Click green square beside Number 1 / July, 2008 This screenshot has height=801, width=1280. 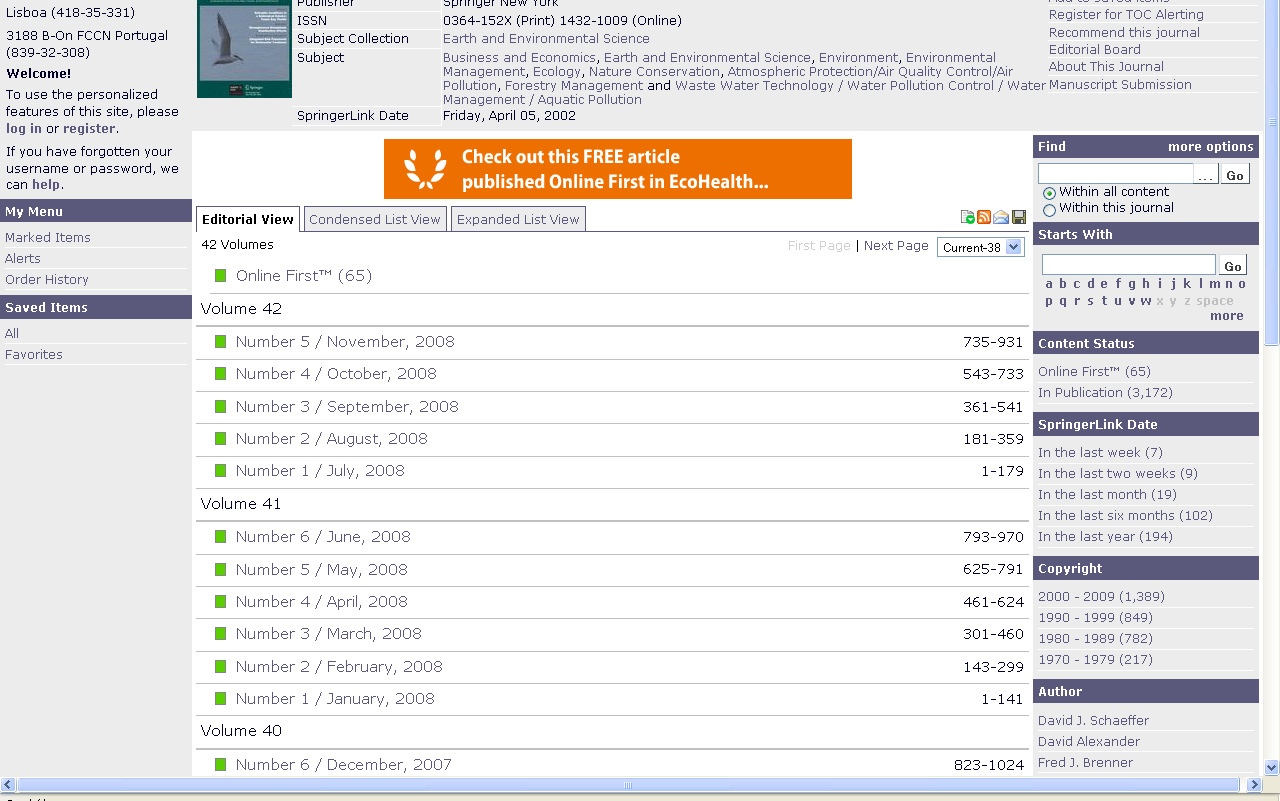[x=220, y=470]
